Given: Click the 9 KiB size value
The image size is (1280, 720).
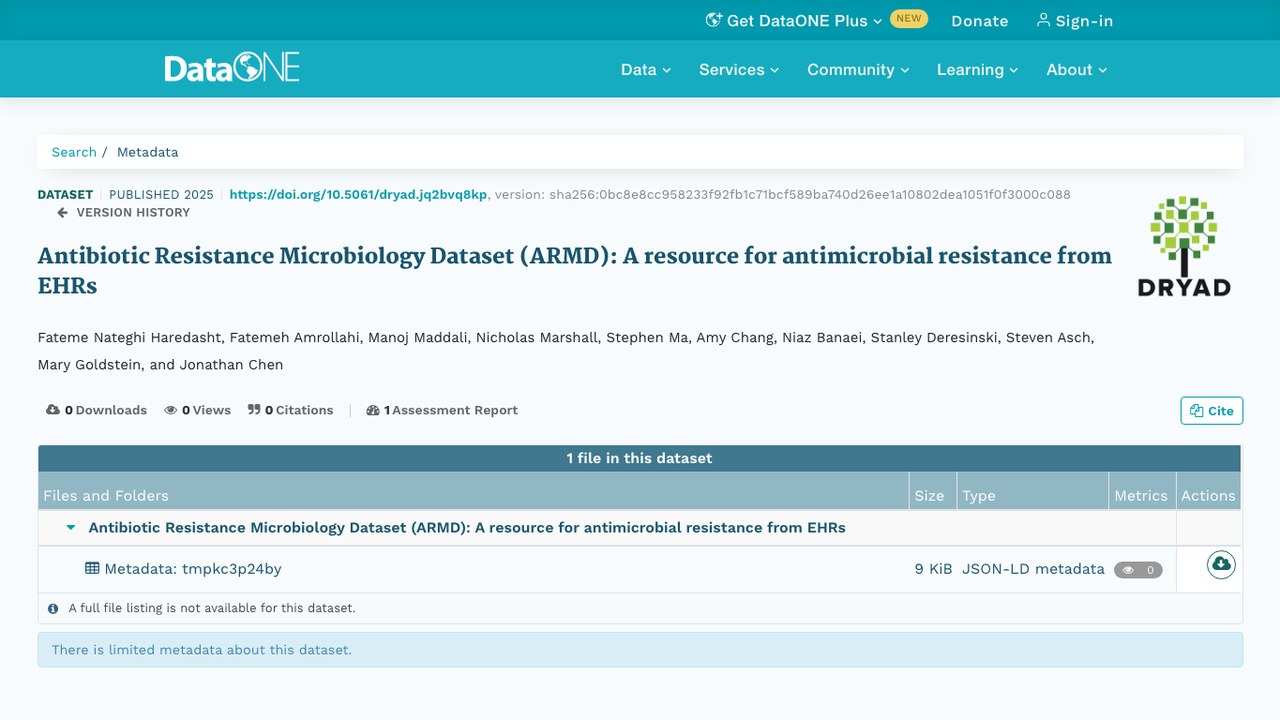Looking at the screenshot, I should click(933, 568).
